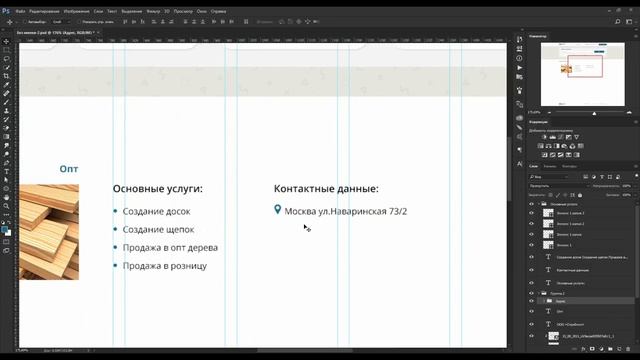This screenshot has height=360, width=640.
Task: Select the Gradient tool
Action: pyautogui.click(x=6, y=136)
